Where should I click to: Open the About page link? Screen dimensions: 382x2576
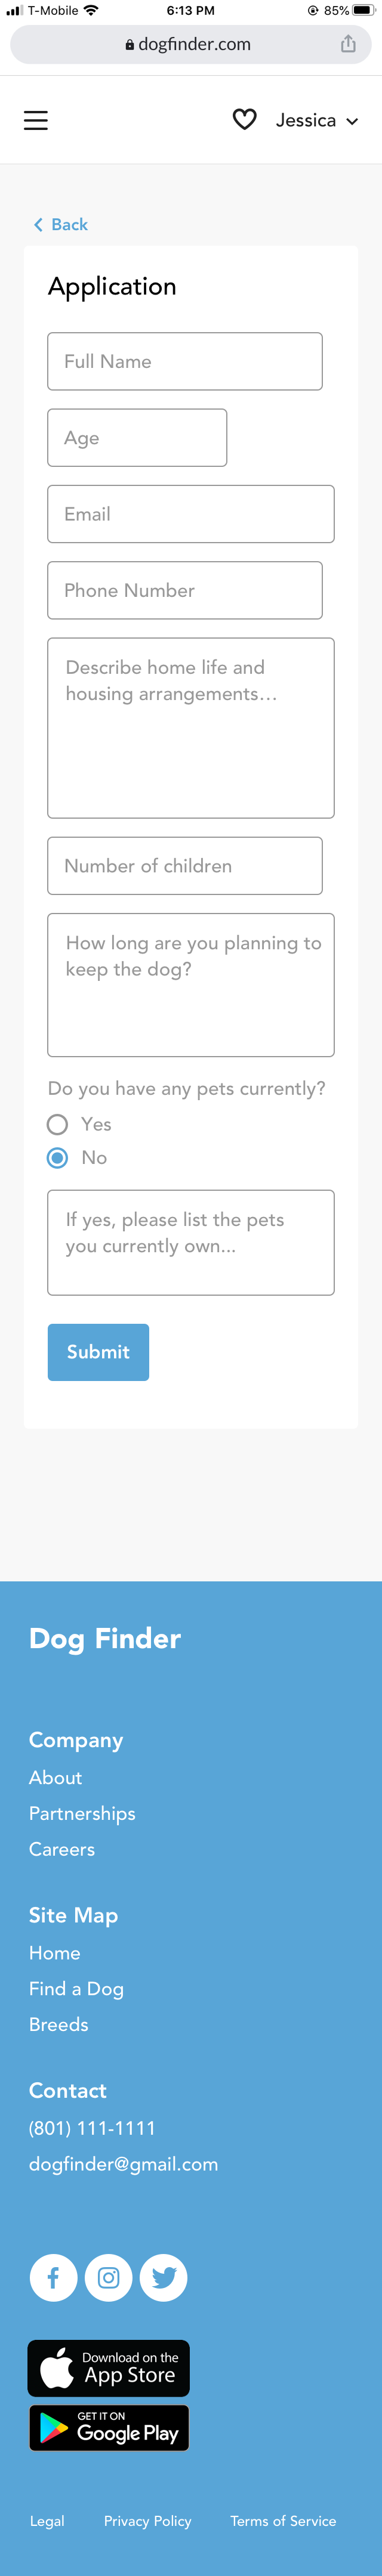[55, 1777]
